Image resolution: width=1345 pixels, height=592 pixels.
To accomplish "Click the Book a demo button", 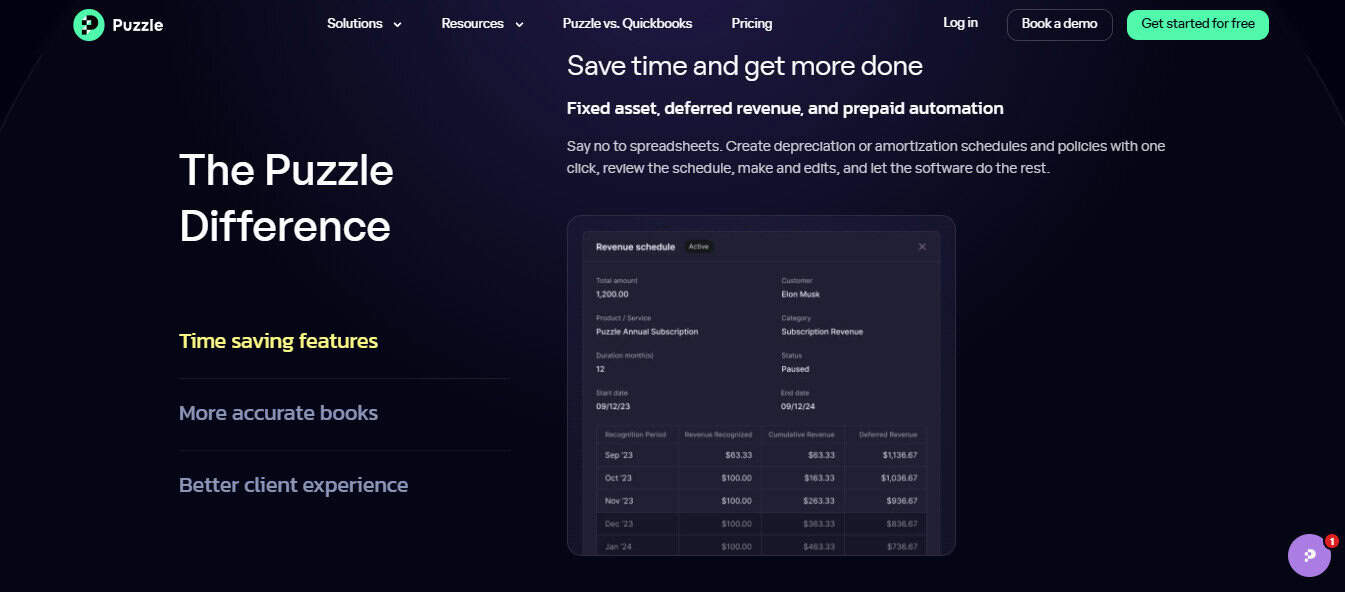I will [x=1059, y=24].
